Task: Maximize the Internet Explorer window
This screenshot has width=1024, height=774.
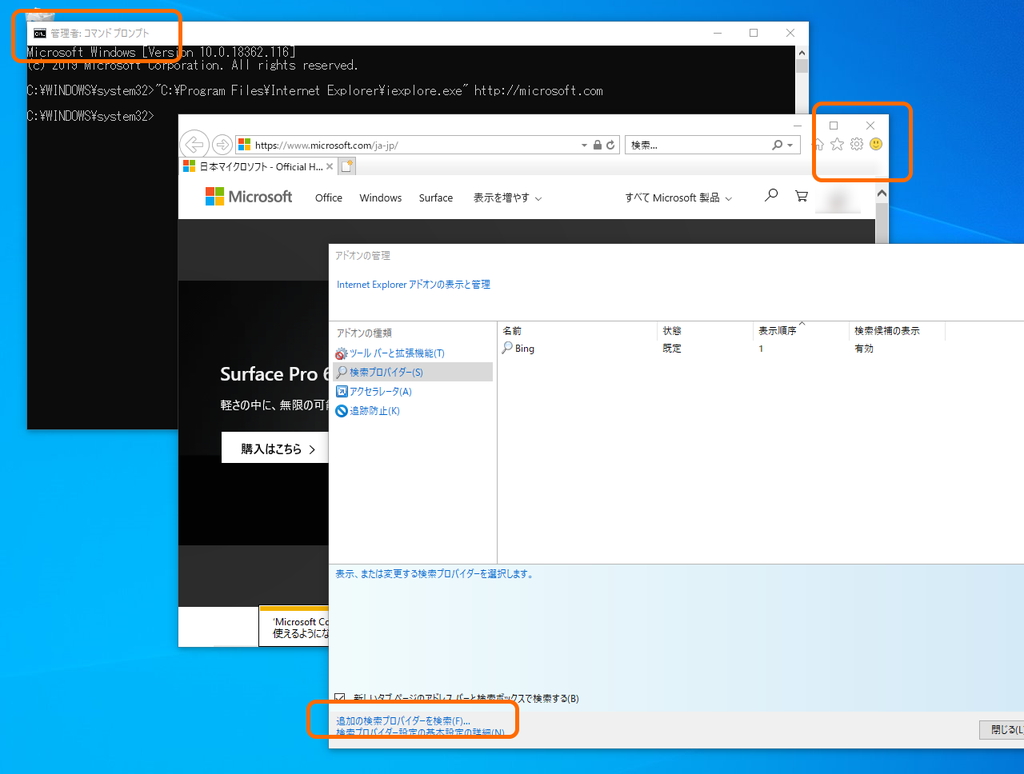Action: point(833,125)
